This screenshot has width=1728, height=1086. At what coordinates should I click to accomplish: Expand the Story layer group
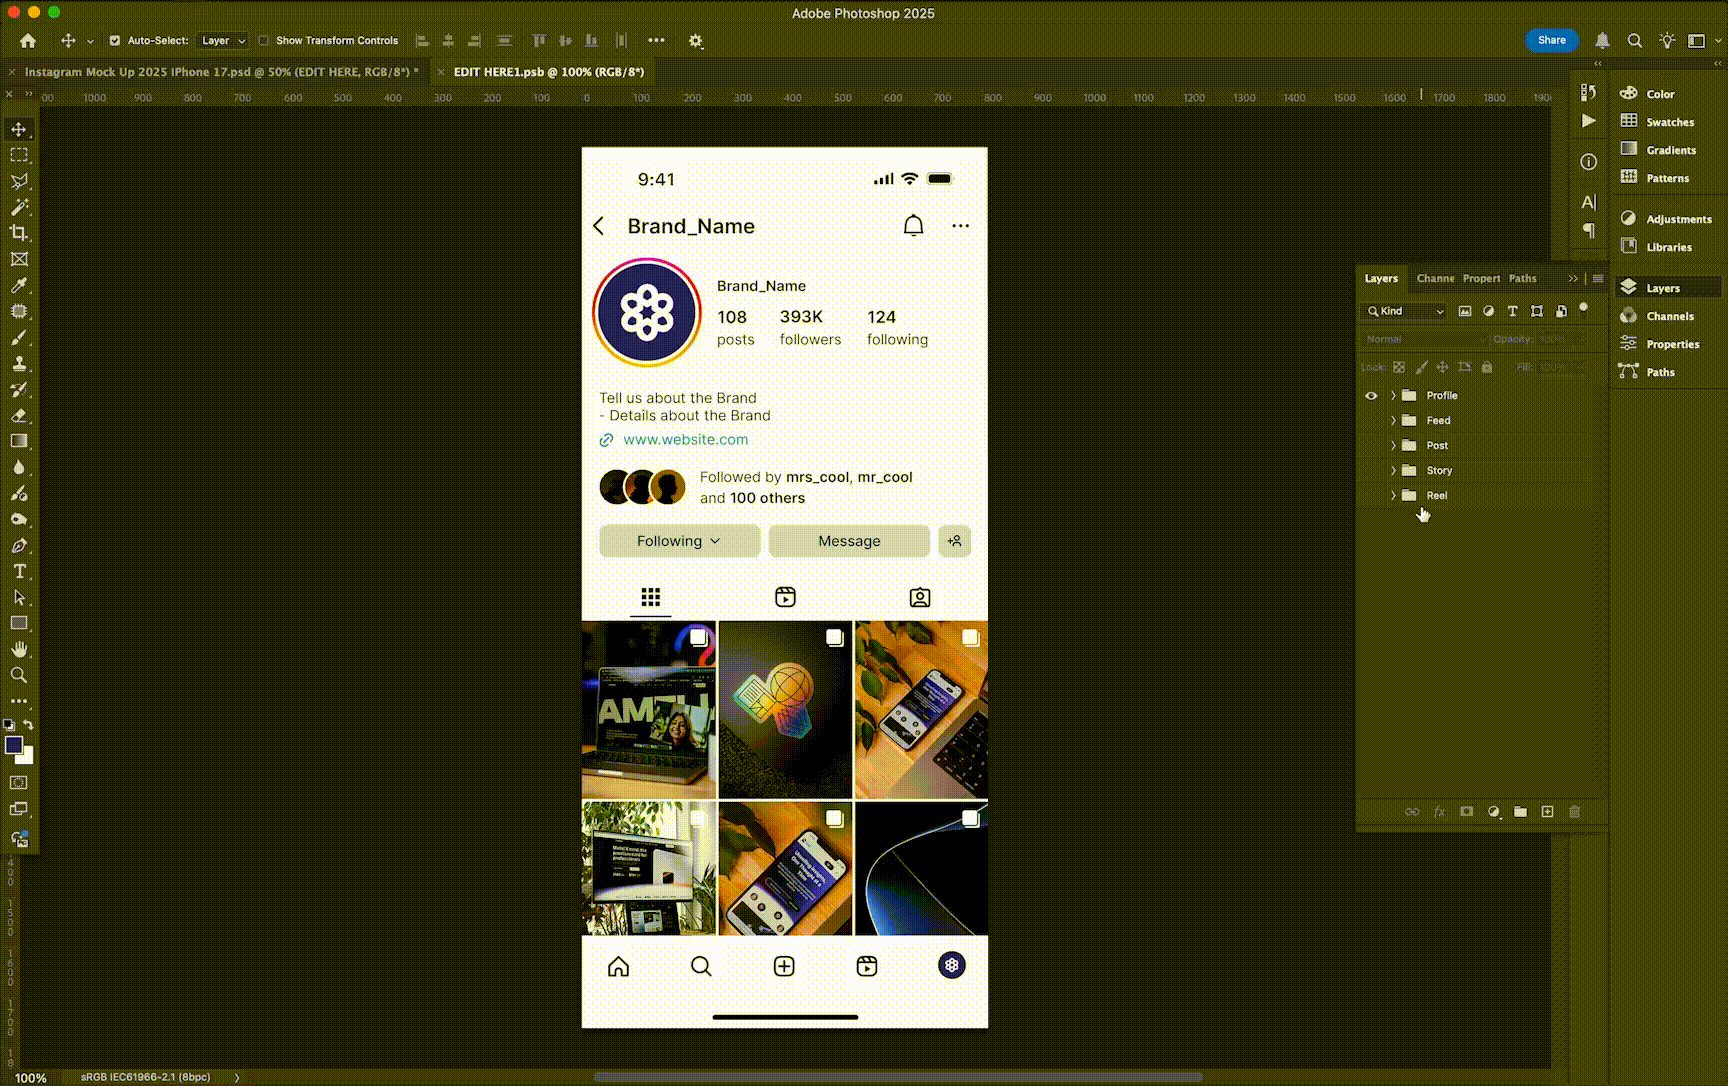pyautogui.click(x=1393, y=471)
